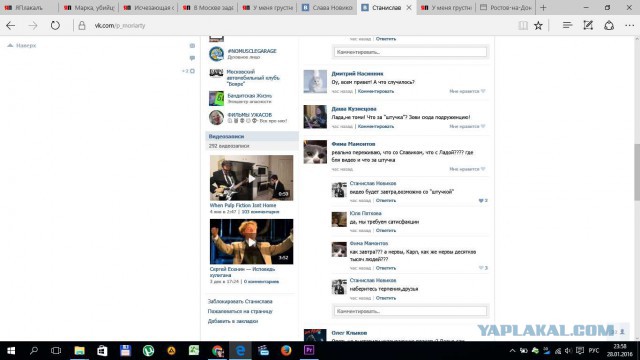
Task: Open the Сергей Есенин — Исповедь хулигана title
Action: (x=242, y=272)
